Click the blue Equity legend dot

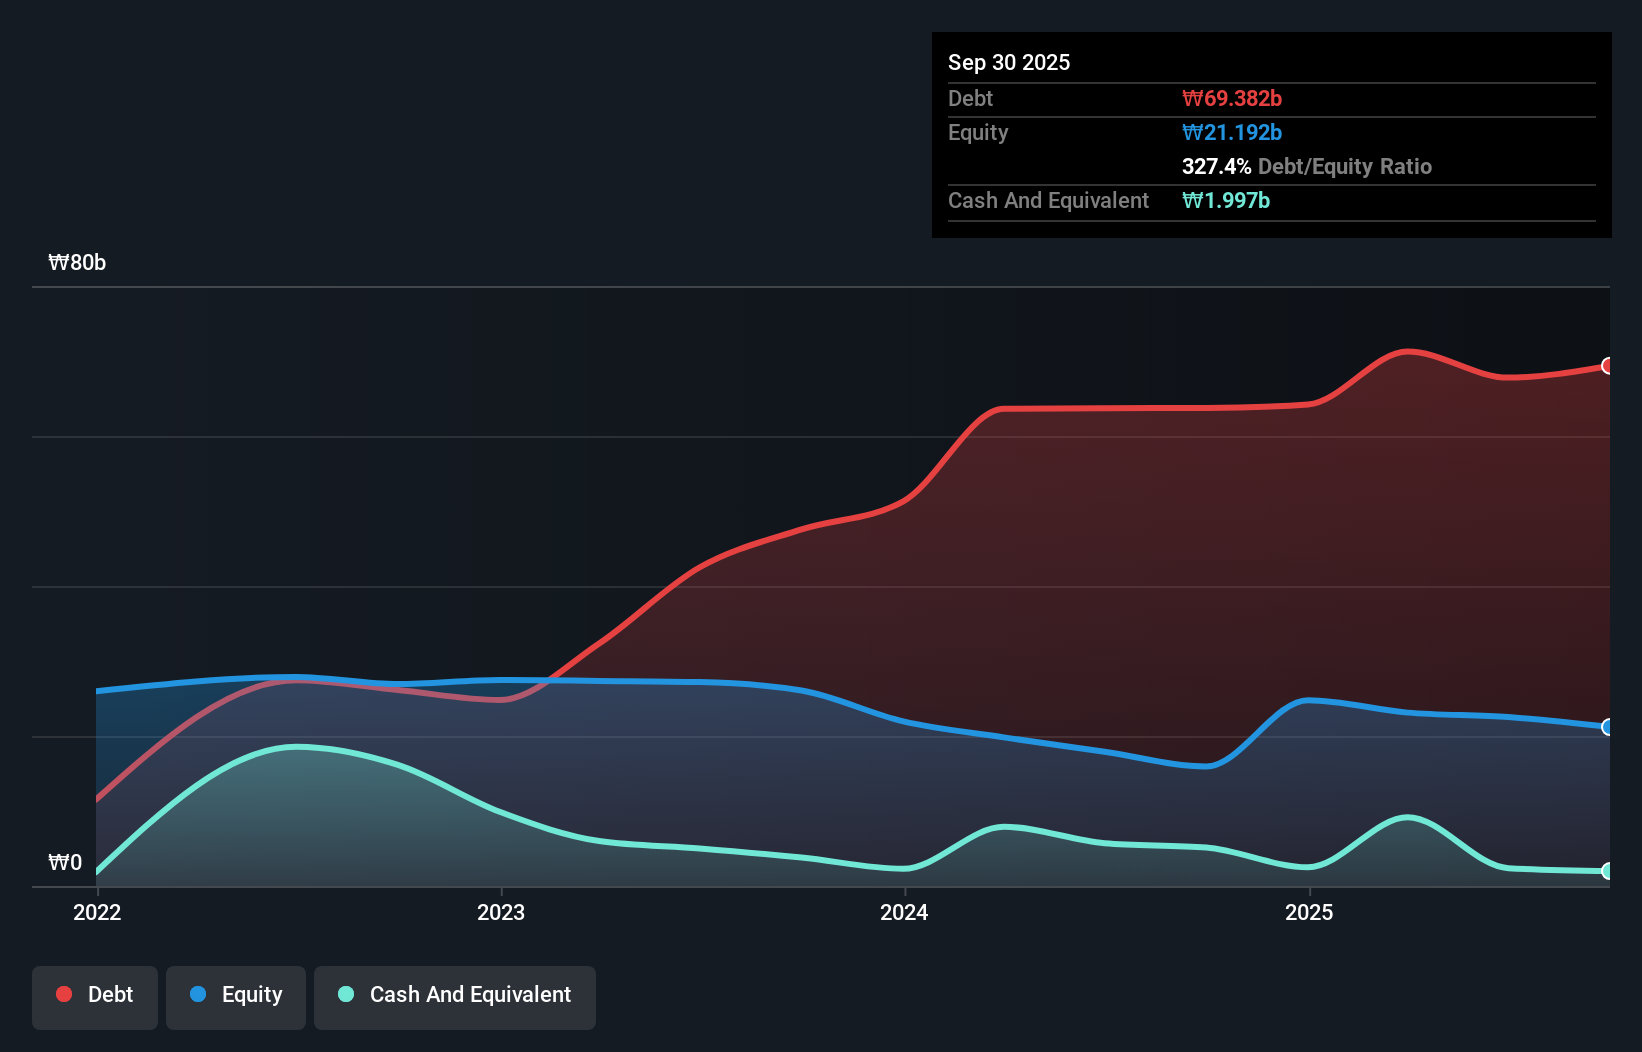(x=196, y=994)
